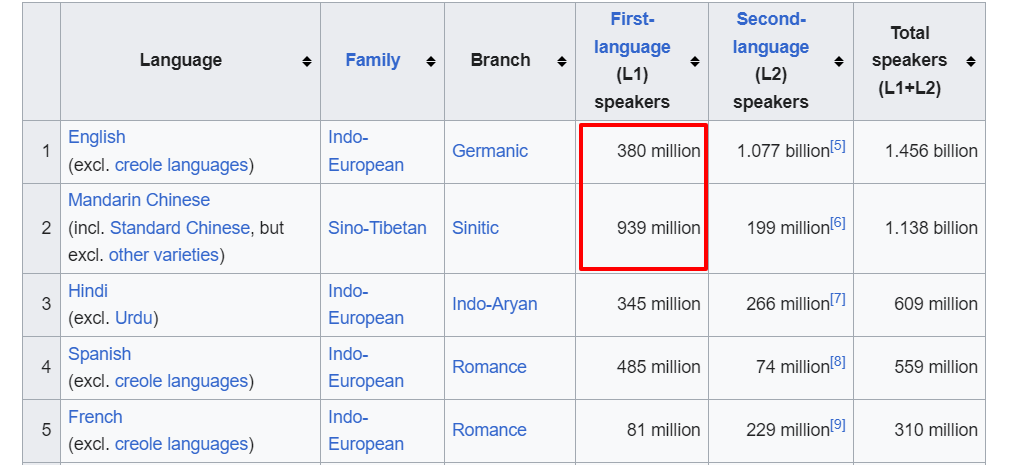The width and height of the screenshot is (1009, 465).
Task: Open the Sino-Tibetan family link
Action: [x=377, y=228]
